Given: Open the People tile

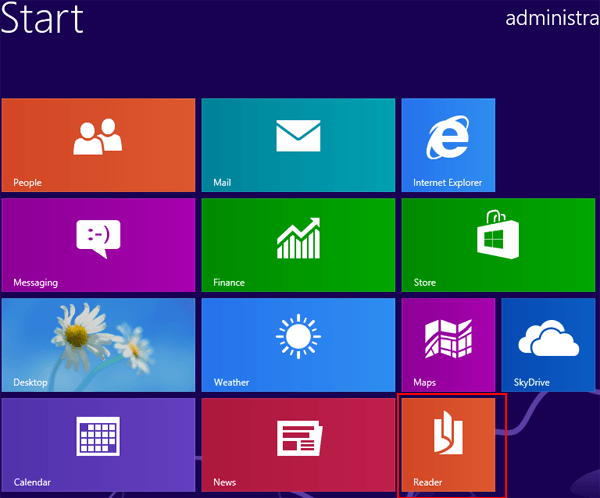Looking at the screenshot, I should click(98, 145).
